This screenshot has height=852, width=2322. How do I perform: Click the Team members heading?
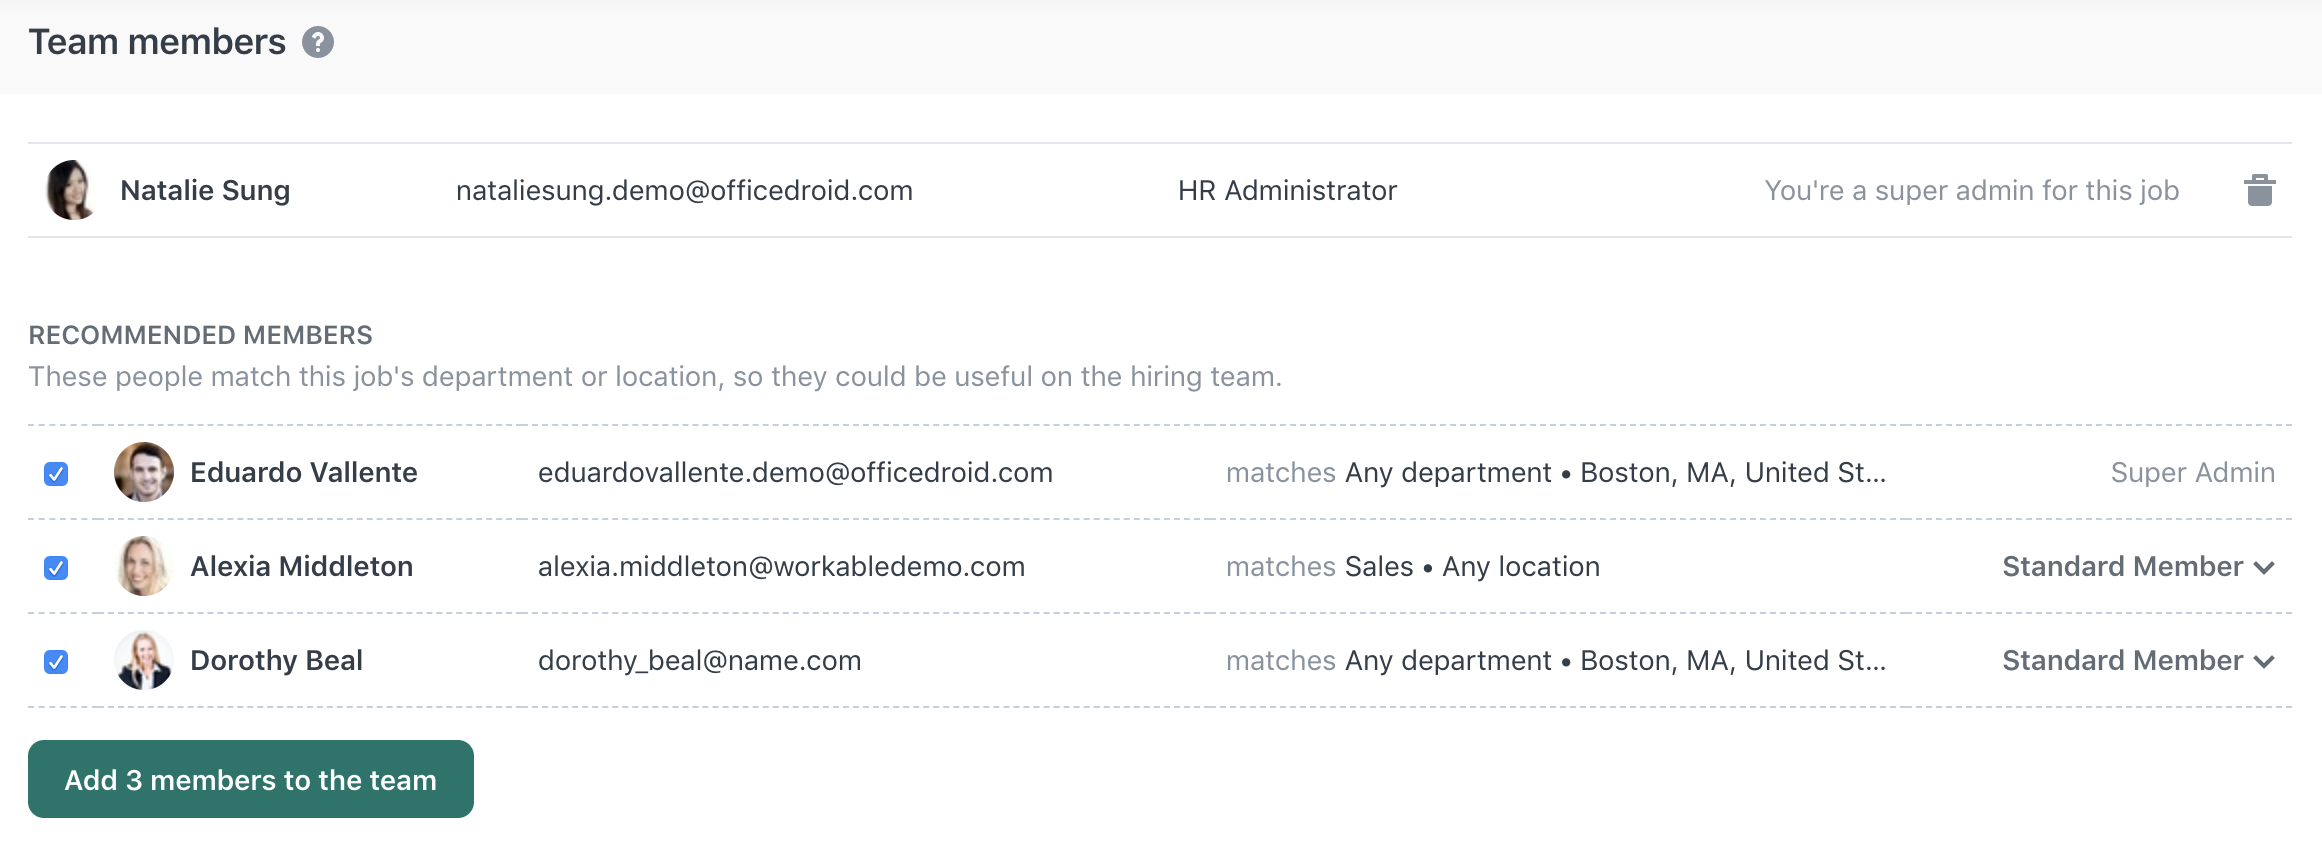click(157, 42)
